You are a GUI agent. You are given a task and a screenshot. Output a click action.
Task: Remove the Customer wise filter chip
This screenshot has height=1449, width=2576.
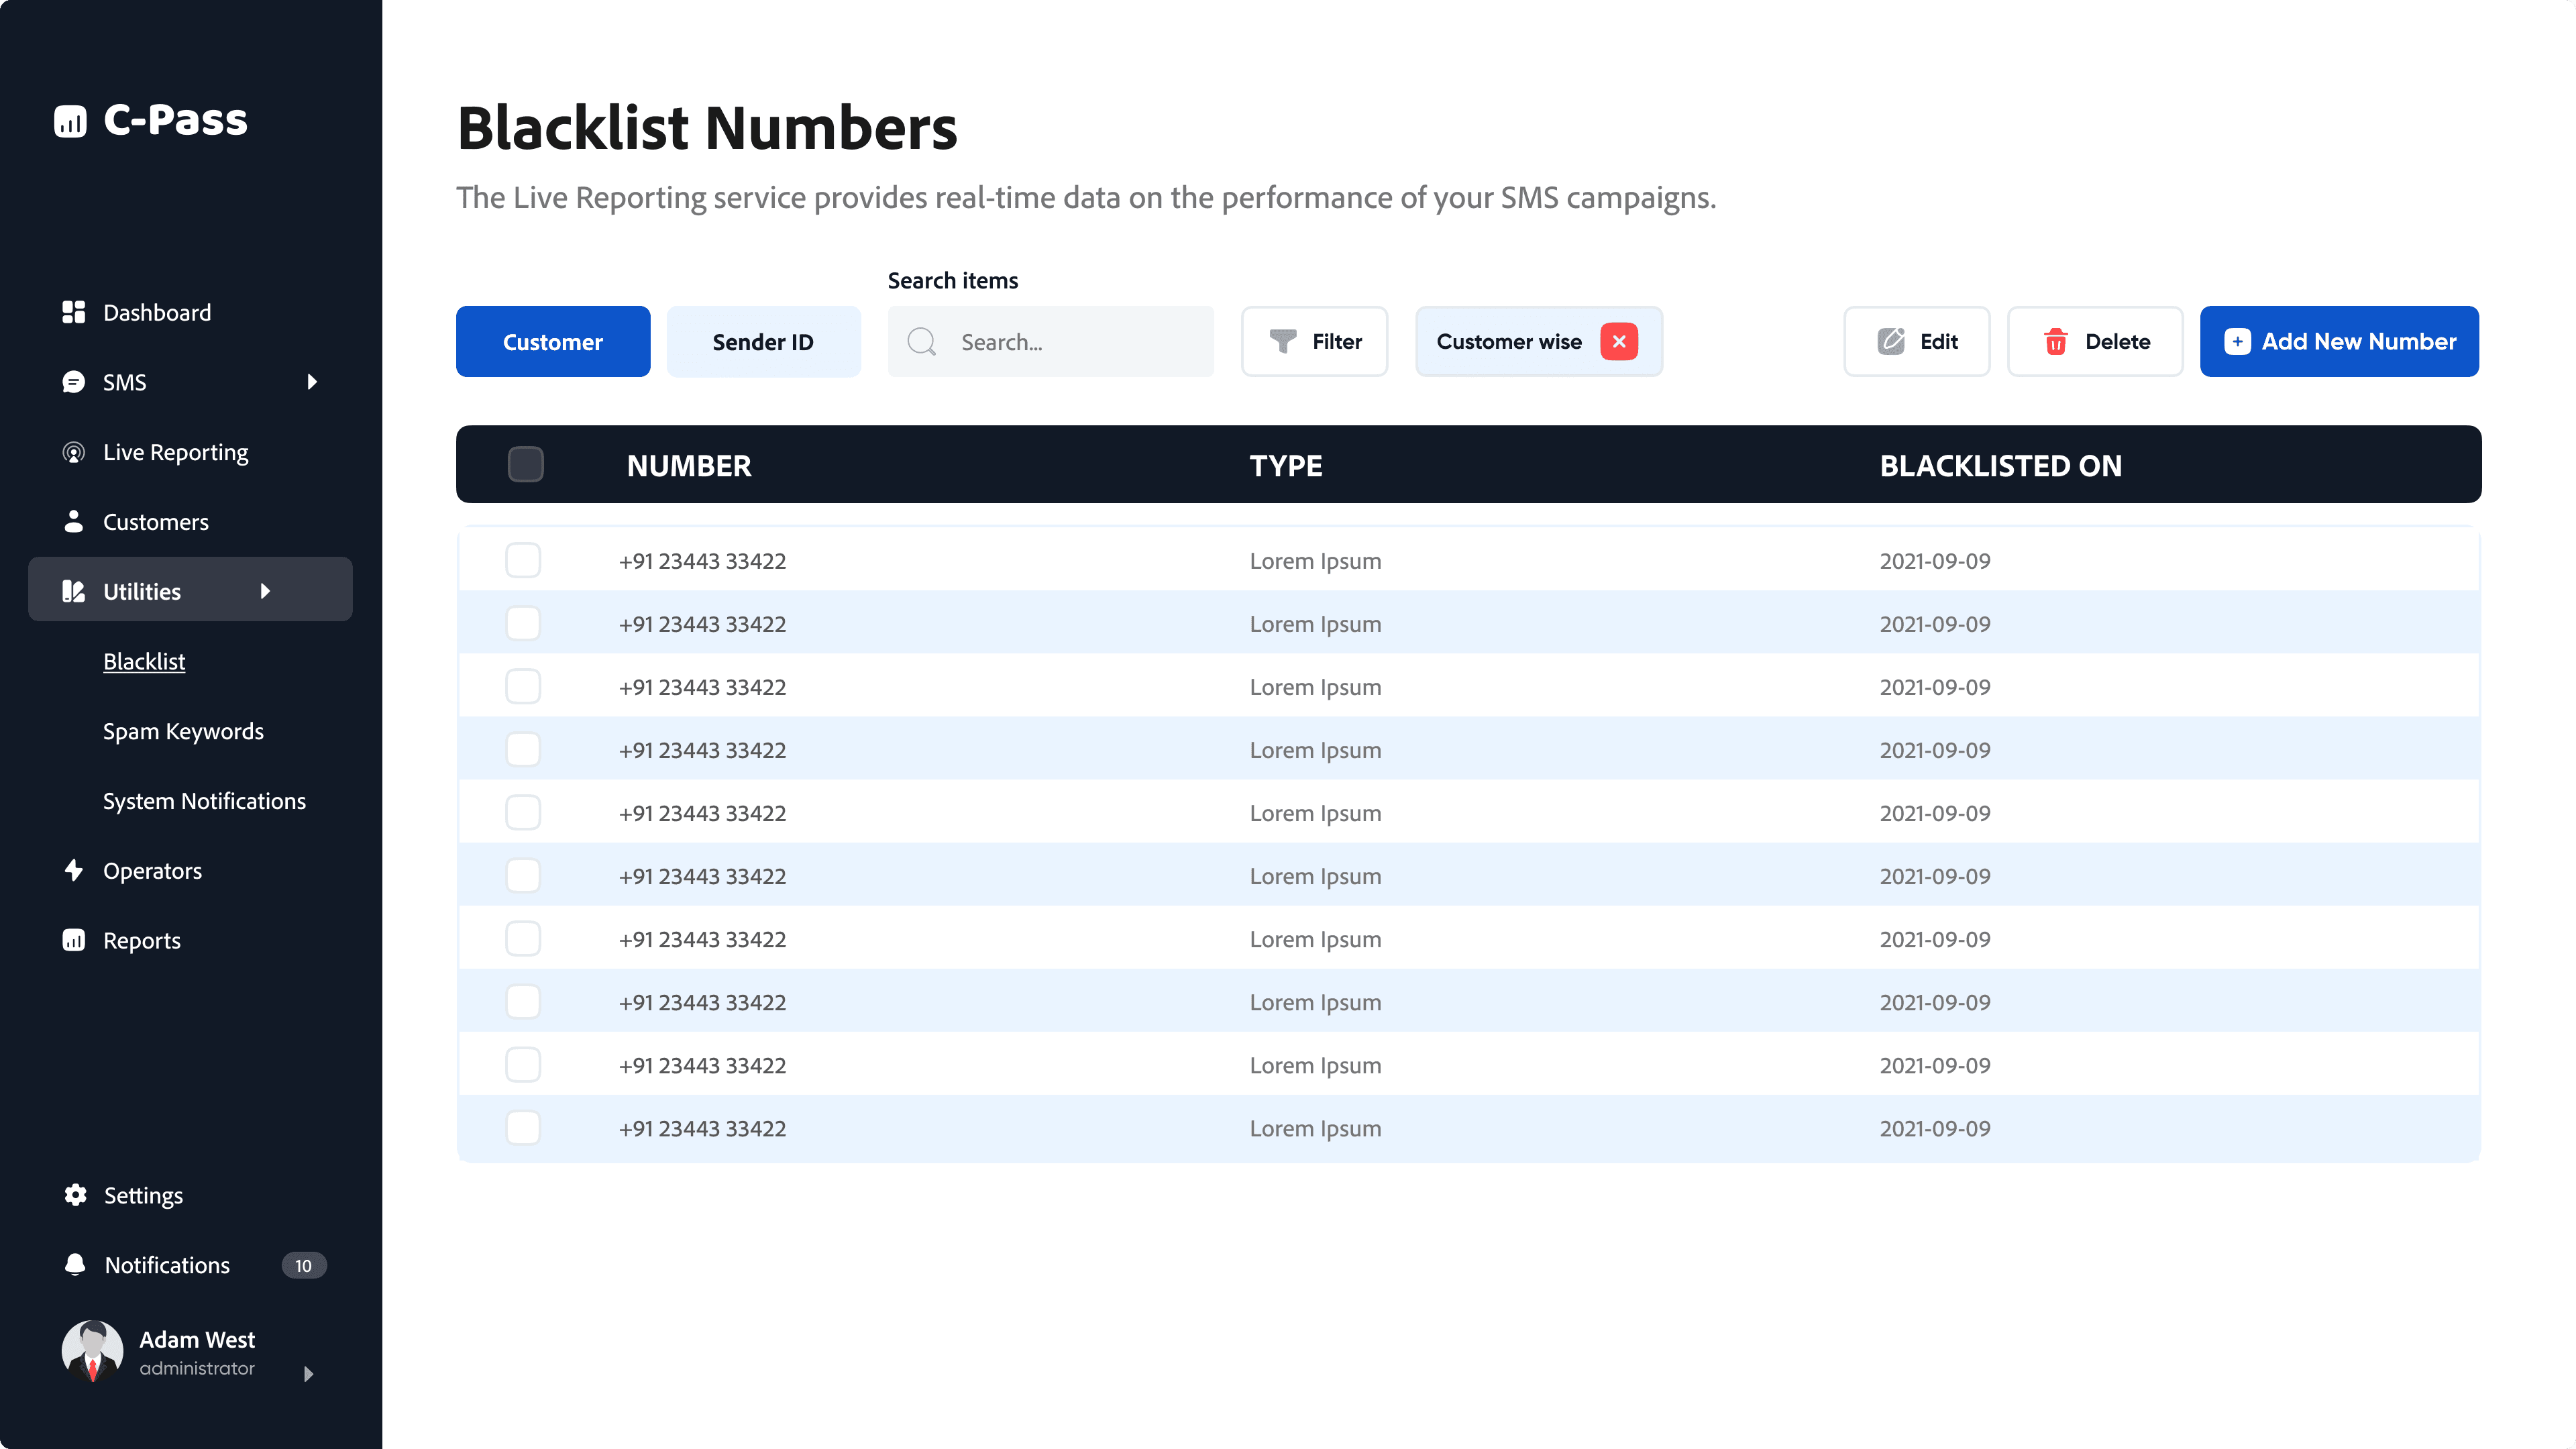[x=1618, y=342]
